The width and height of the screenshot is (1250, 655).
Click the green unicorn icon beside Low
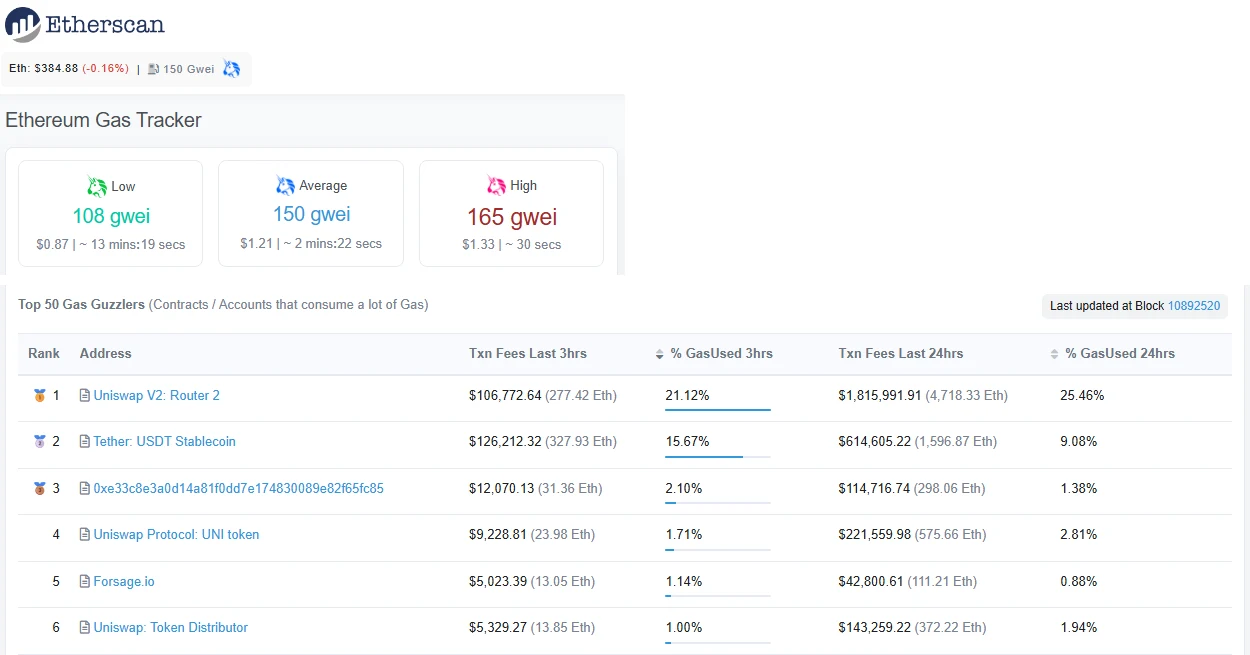point(97,186)
